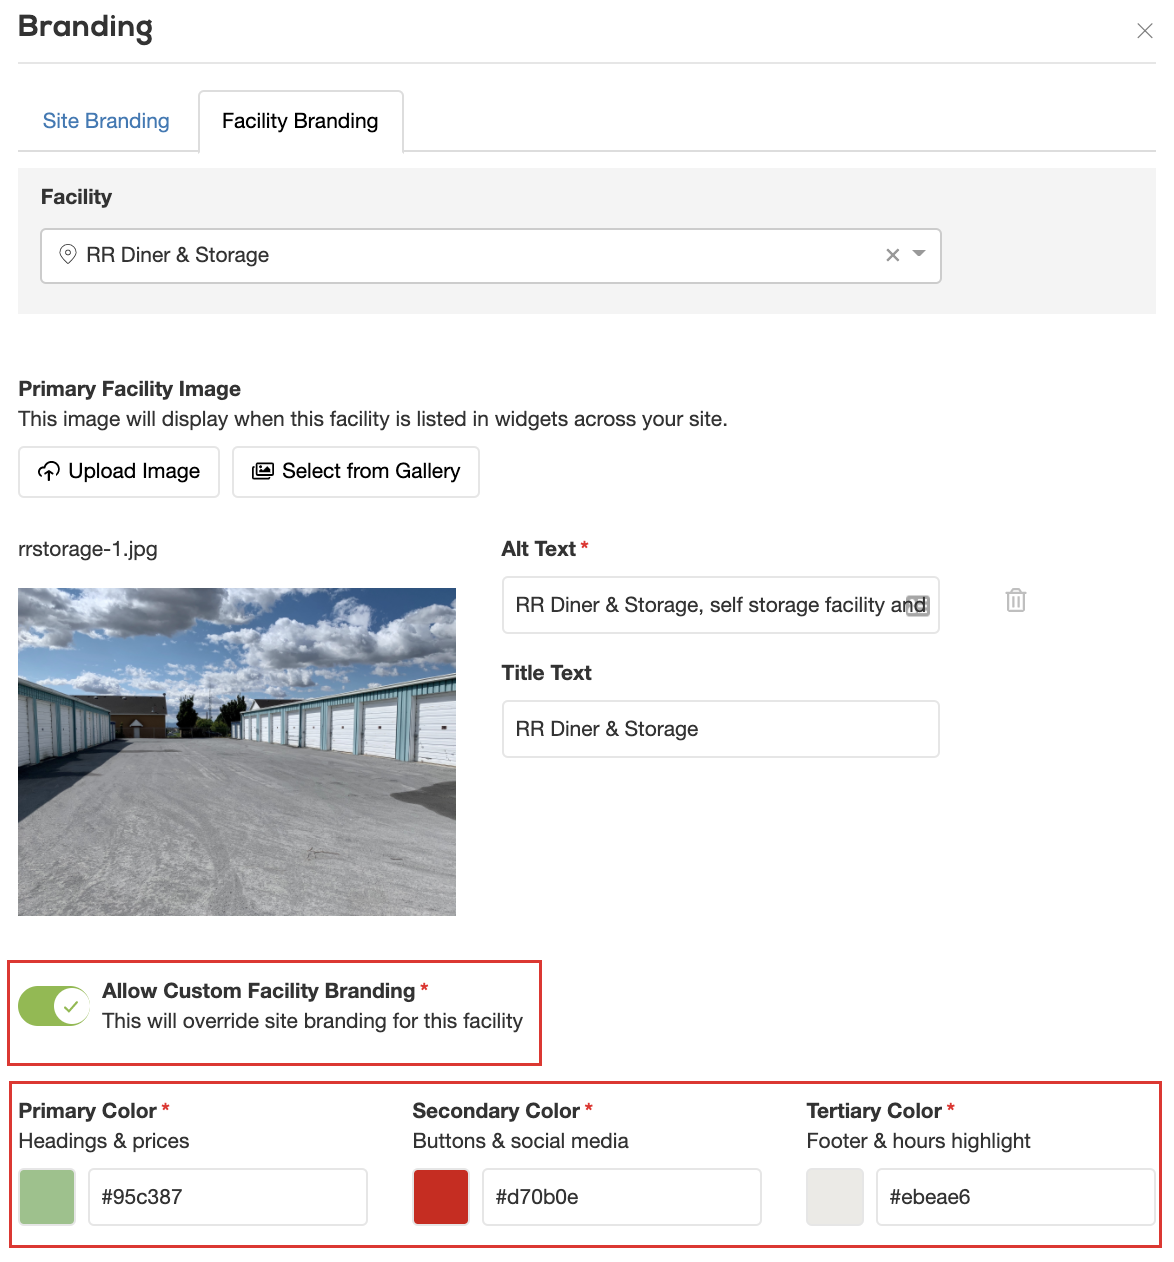Viewport: 1174px width, 1262px height.
Task: Click the Title Text input field
Action: (x=720, y=729)
